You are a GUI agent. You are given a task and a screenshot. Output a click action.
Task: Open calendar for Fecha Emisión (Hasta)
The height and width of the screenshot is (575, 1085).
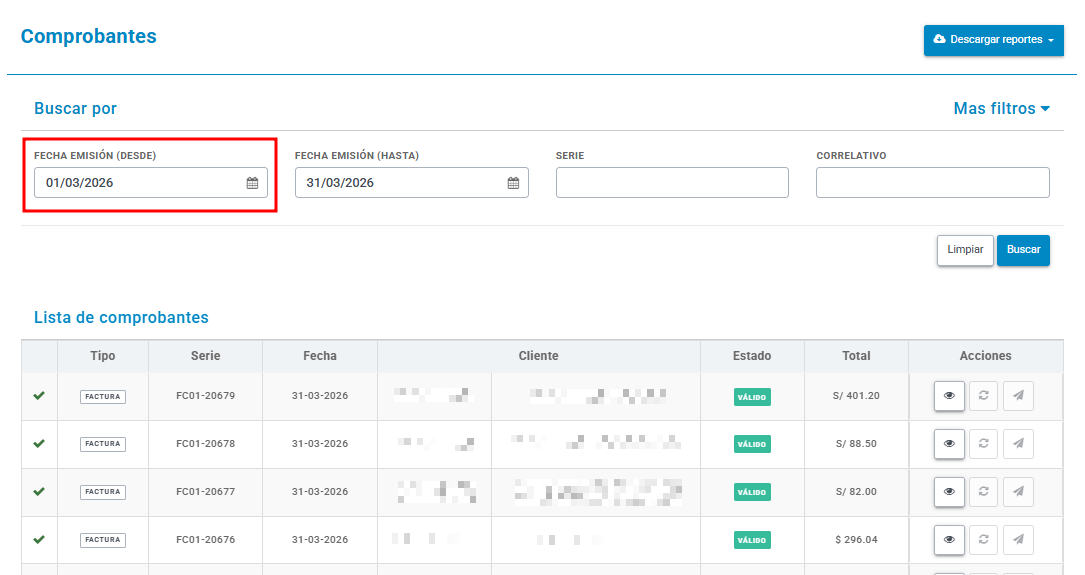(513, 183)
